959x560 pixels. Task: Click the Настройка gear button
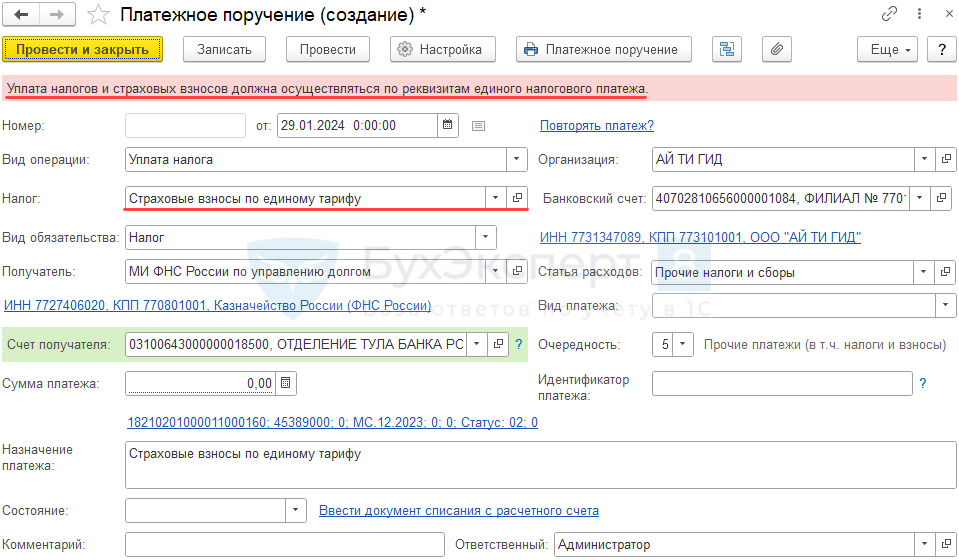coord(441,49)
